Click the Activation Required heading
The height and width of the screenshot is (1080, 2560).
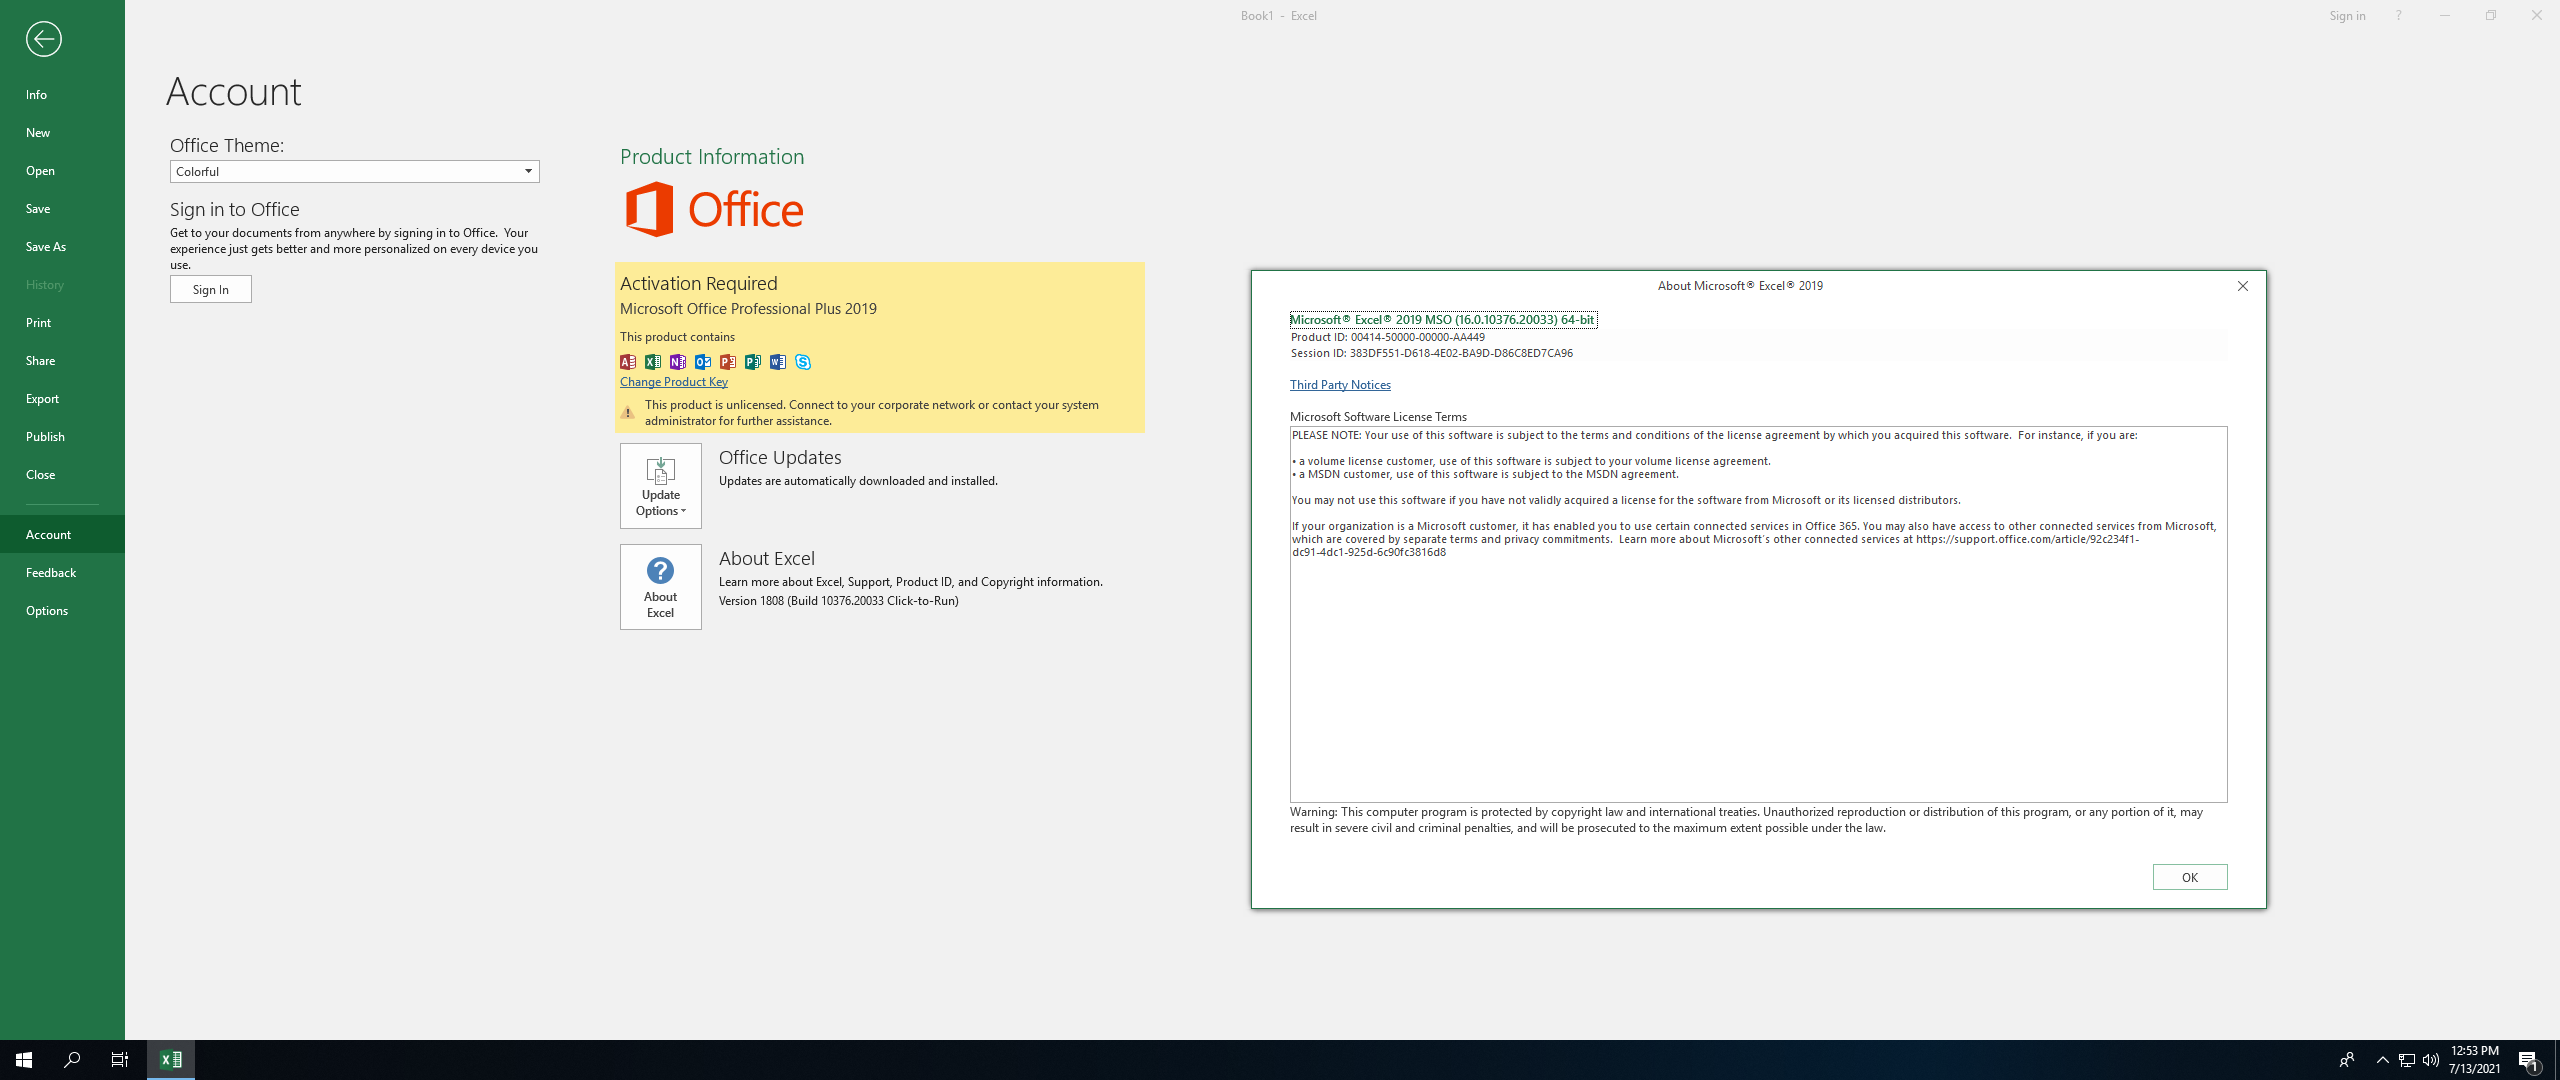coord(698,283)
